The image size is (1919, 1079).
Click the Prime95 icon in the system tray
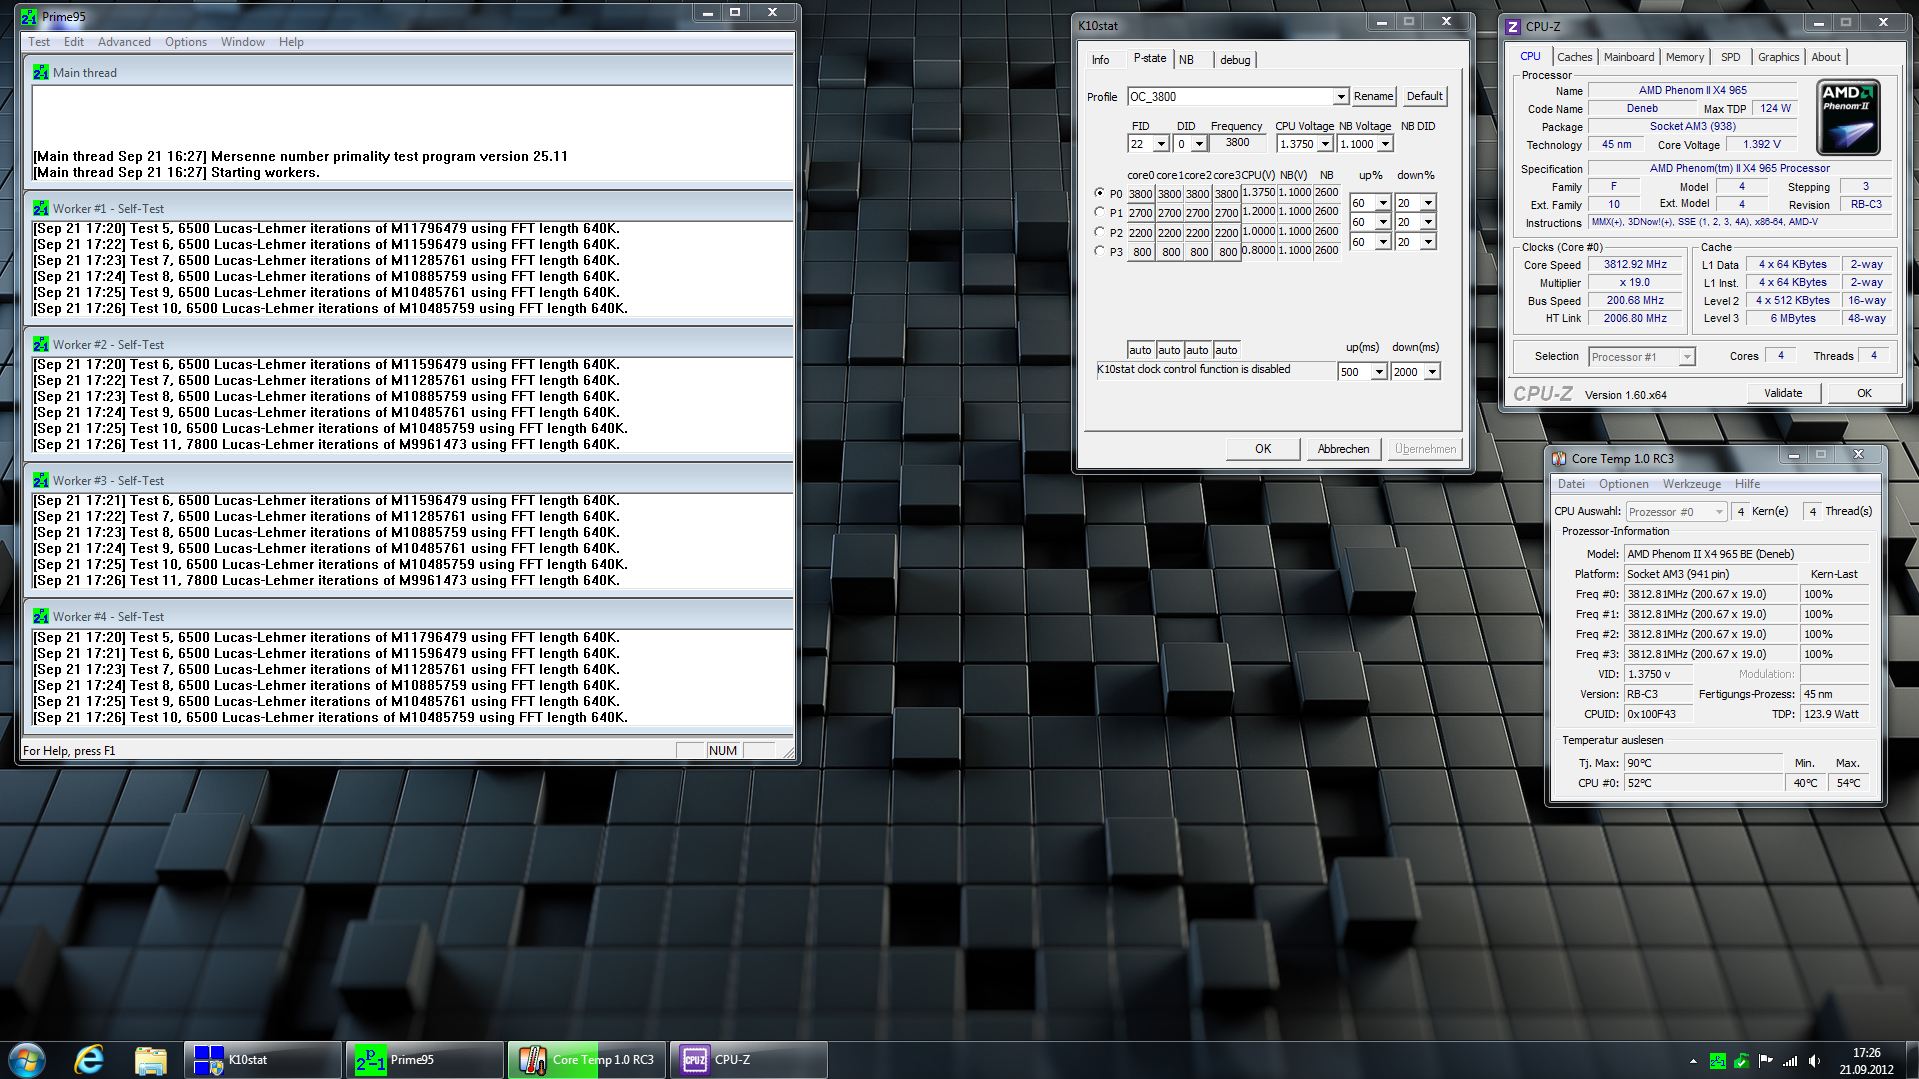point(1717,1060)
